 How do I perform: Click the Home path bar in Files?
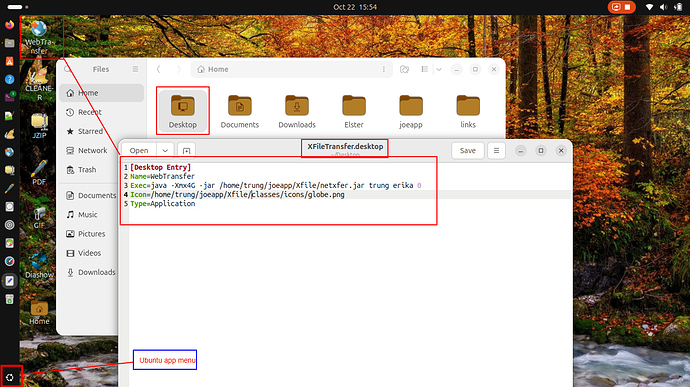[x=291, y=69]
